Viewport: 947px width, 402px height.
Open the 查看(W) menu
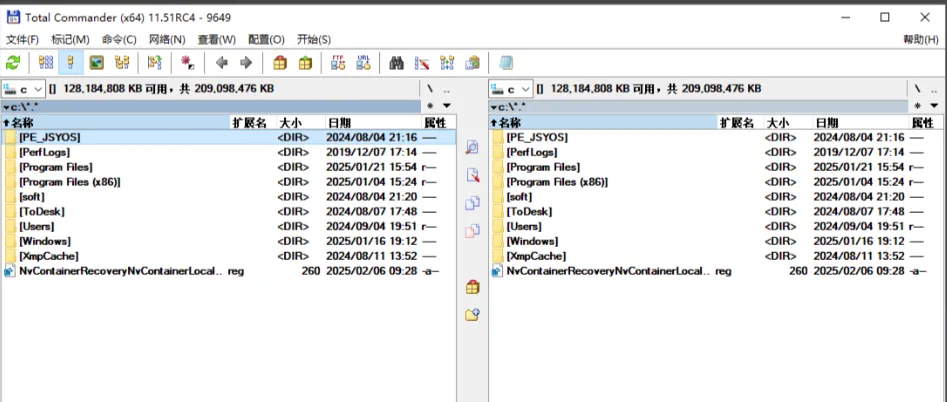coord(216,40)
